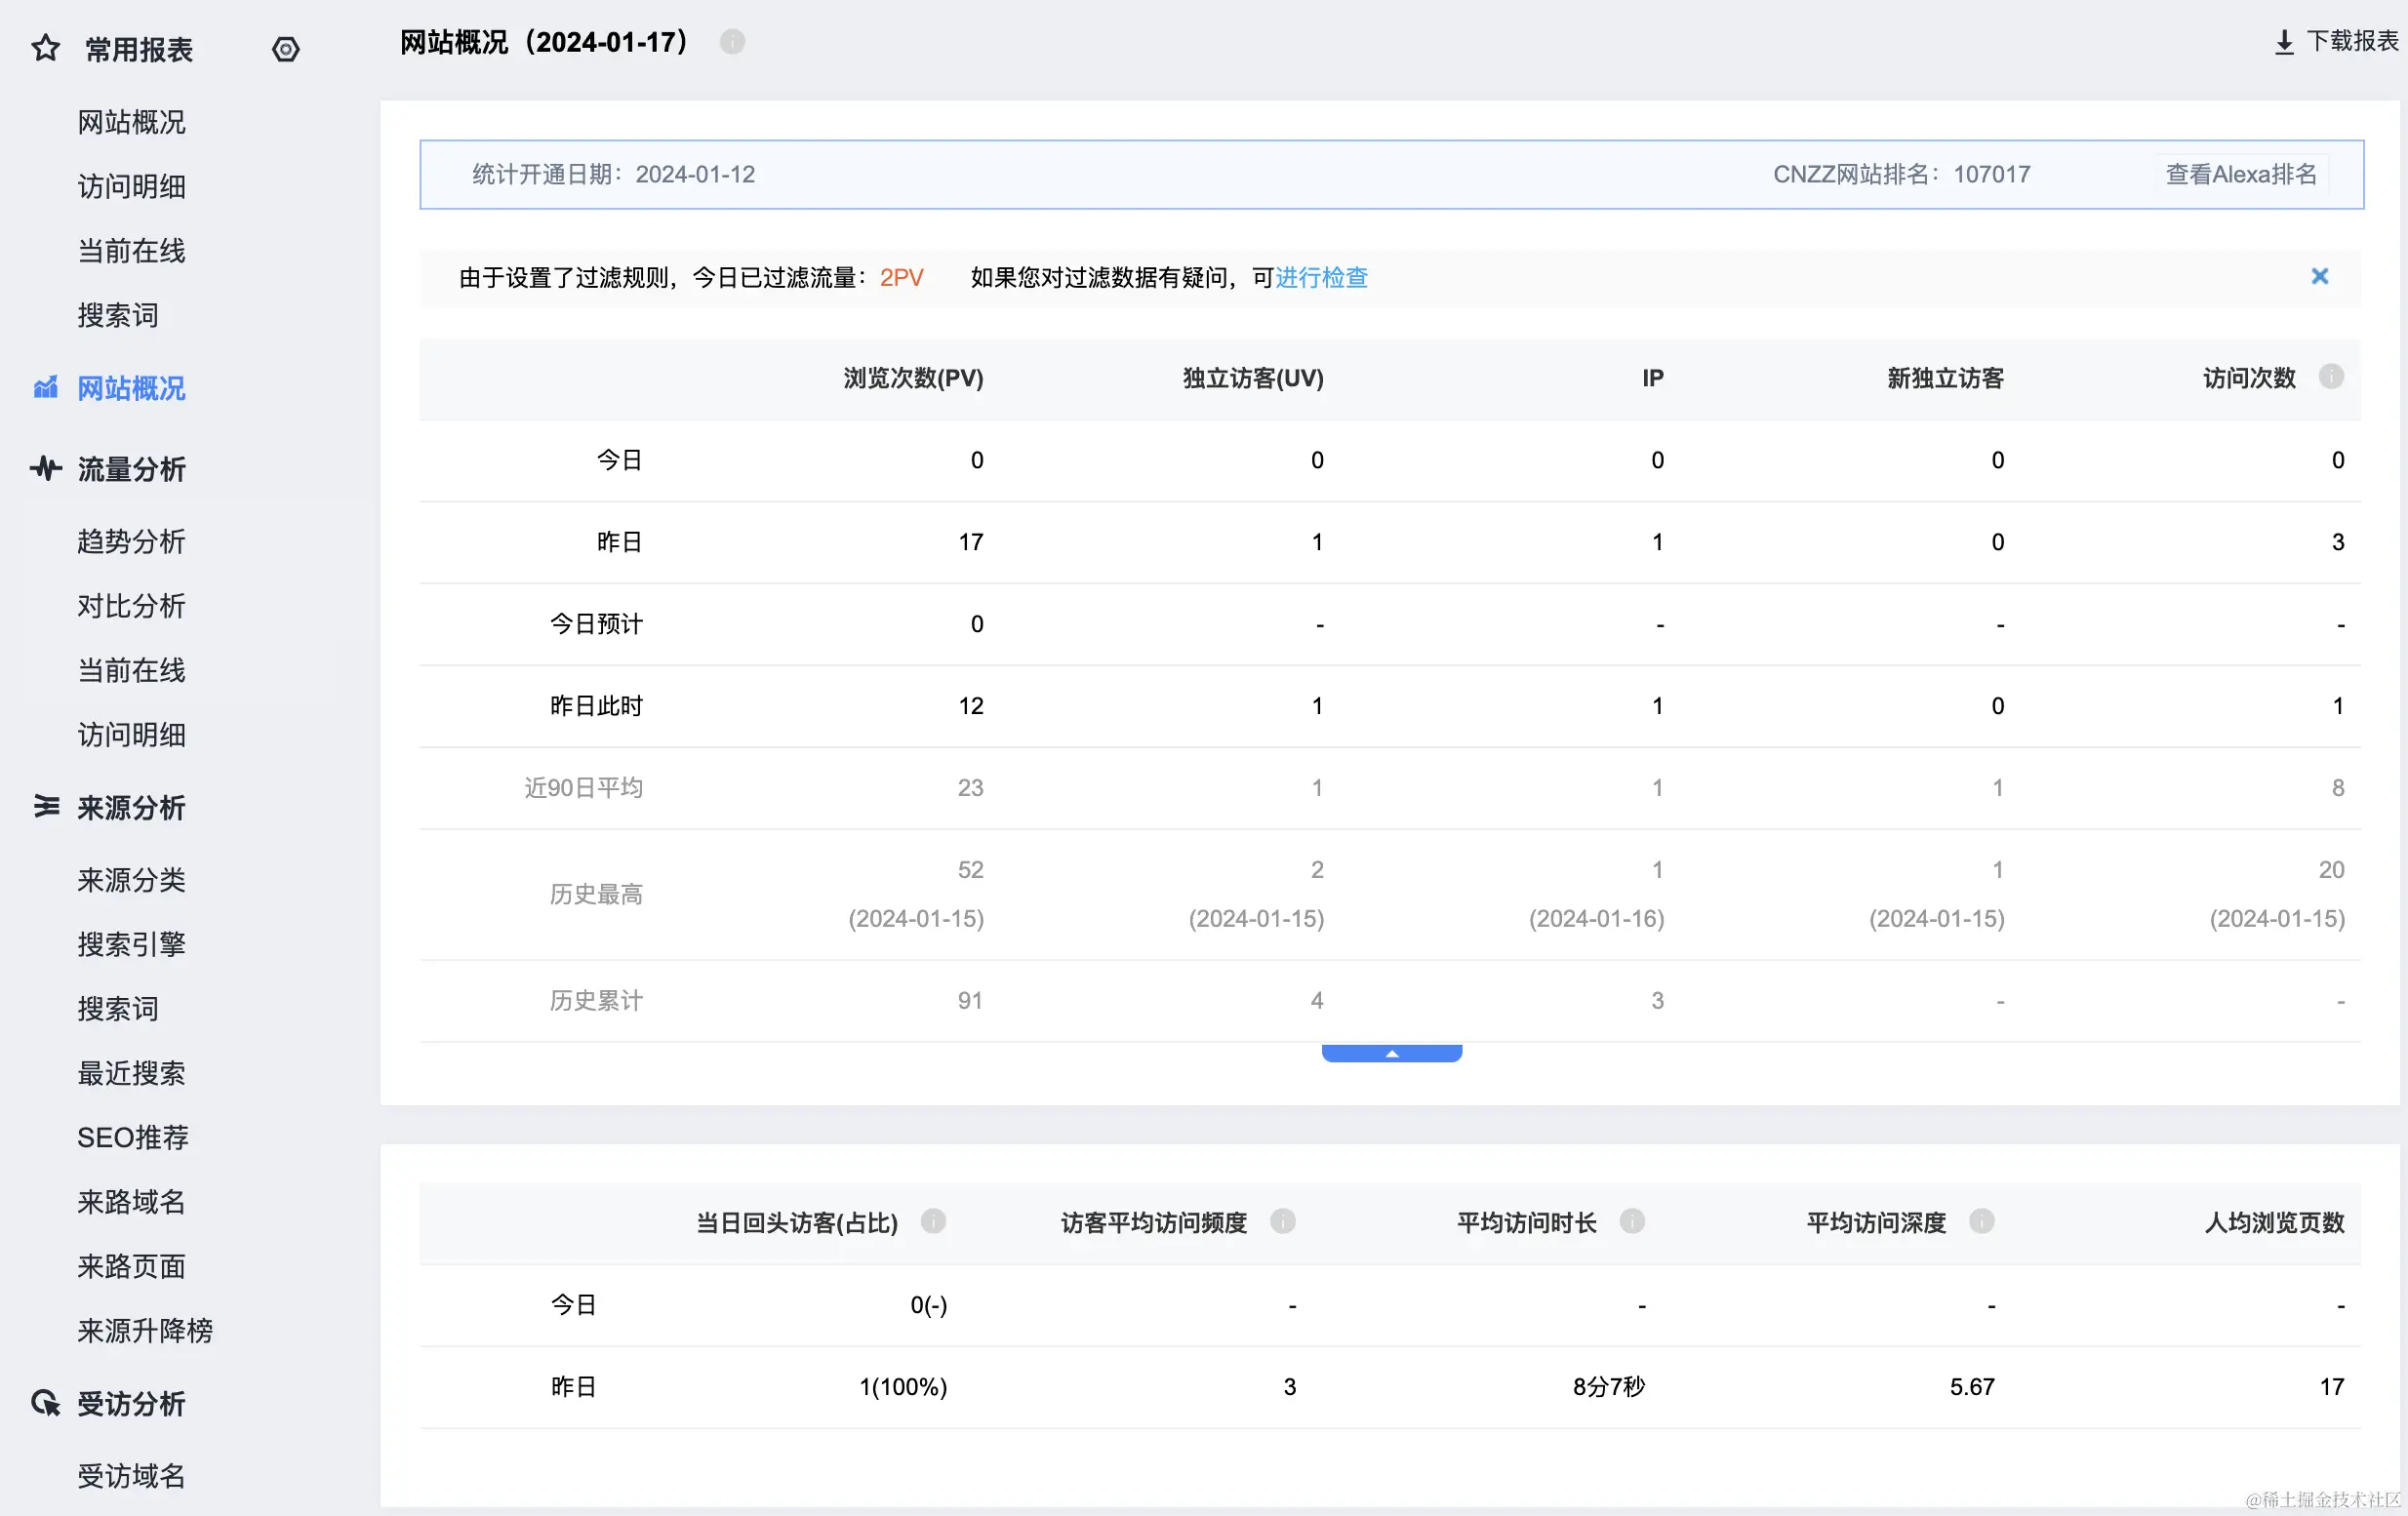Screen dimensions: 2408x1516
Task: Click info icon next to 访客平均访问频度
Action: point(1282,1221)
